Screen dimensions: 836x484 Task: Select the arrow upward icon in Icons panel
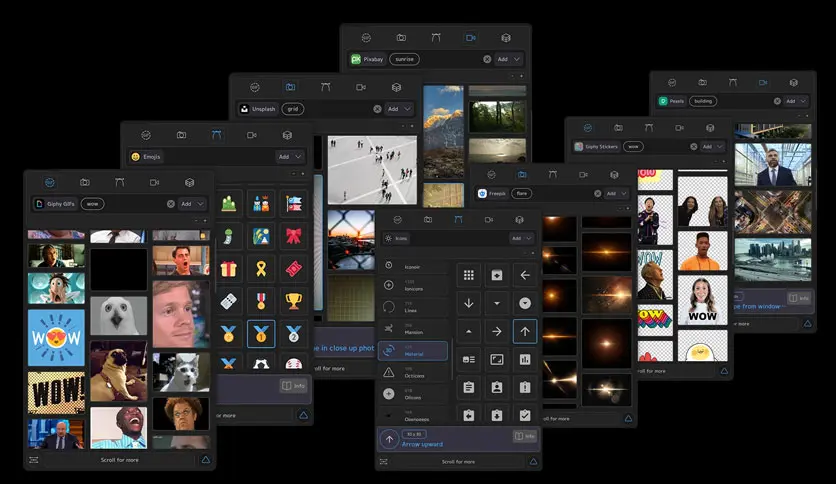pos(525,332)
